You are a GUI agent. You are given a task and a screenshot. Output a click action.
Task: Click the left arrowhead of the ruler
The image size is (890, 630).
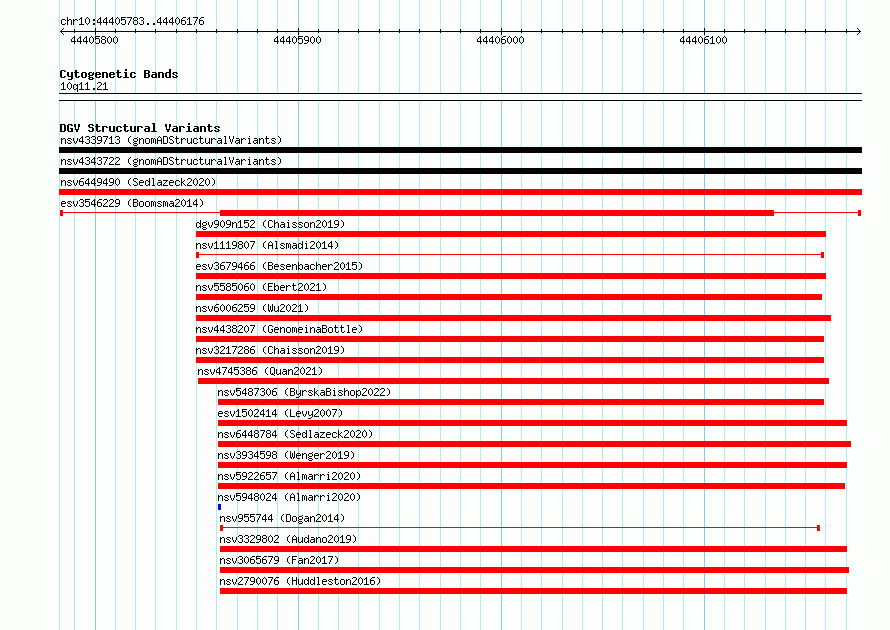tap(62, 32)
